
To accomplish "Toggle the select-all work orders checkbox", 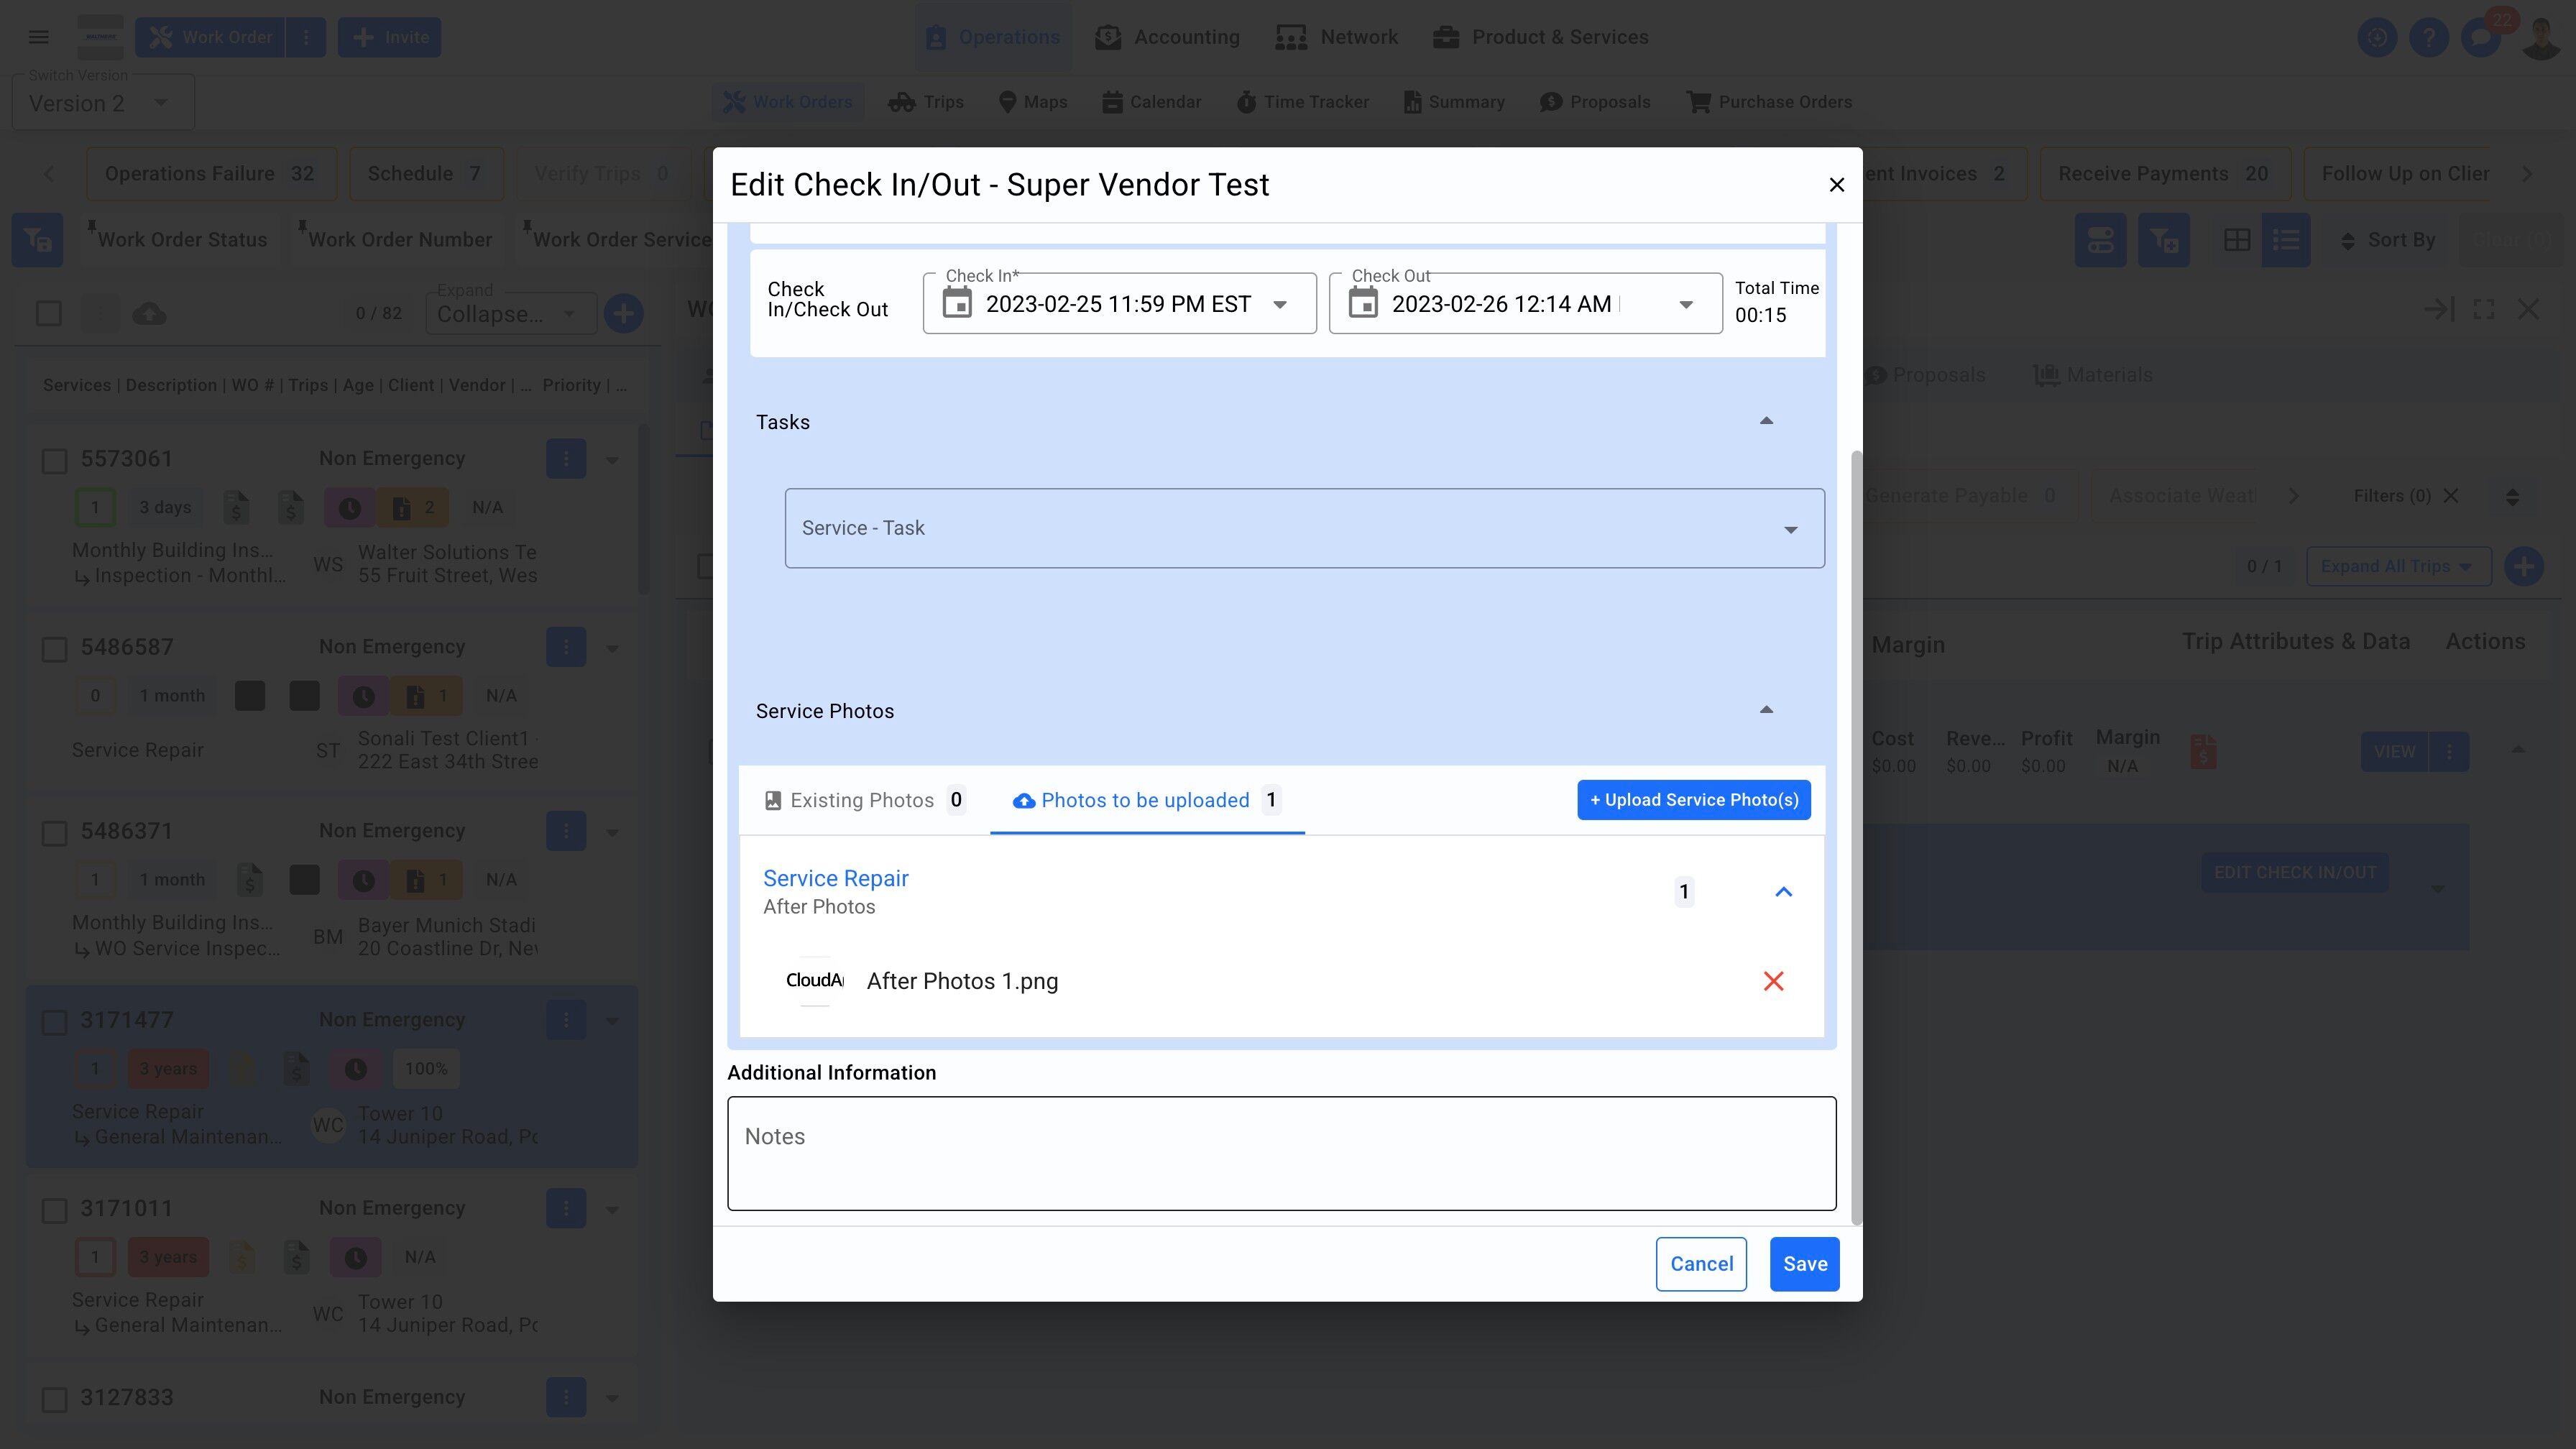I will pyautogui.click(x=49, y=314).
